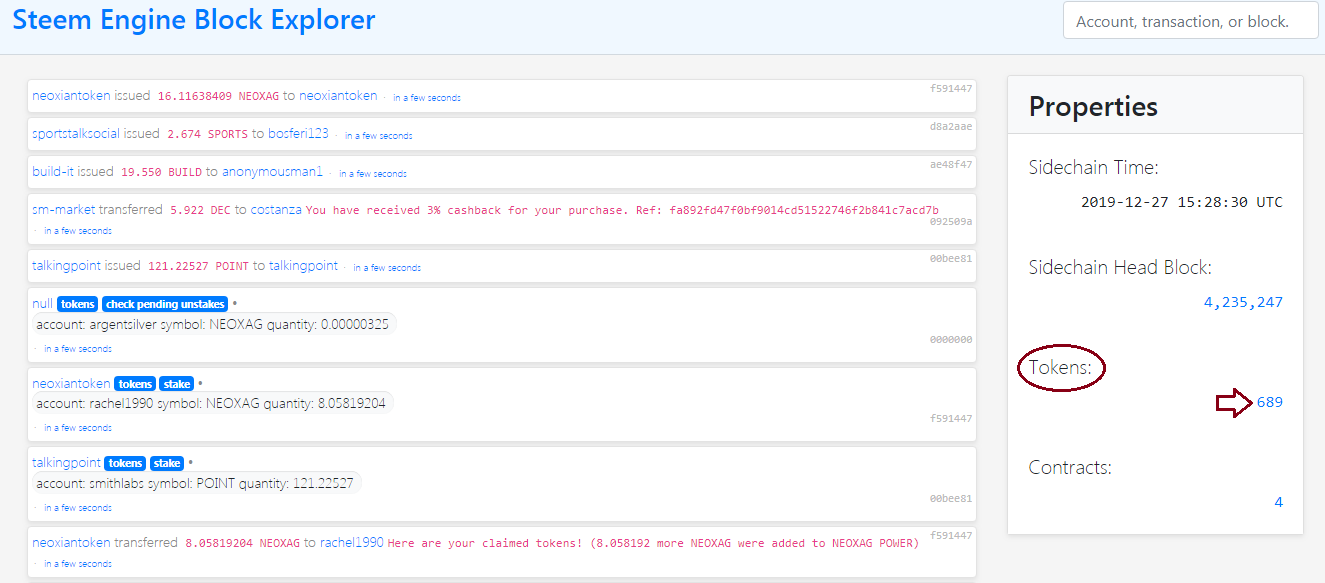Image resolution: width=1325 pixels, height=583 pixels.
Task: Open rachel1990 account link in the transferred row
Action: (x=351, y=543)
